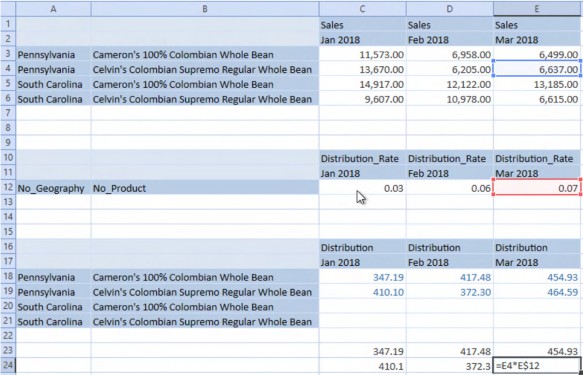Click Pennsylvania cell in row 4
The height and width of the screenshot is (375, 583).
coord(53,69)
